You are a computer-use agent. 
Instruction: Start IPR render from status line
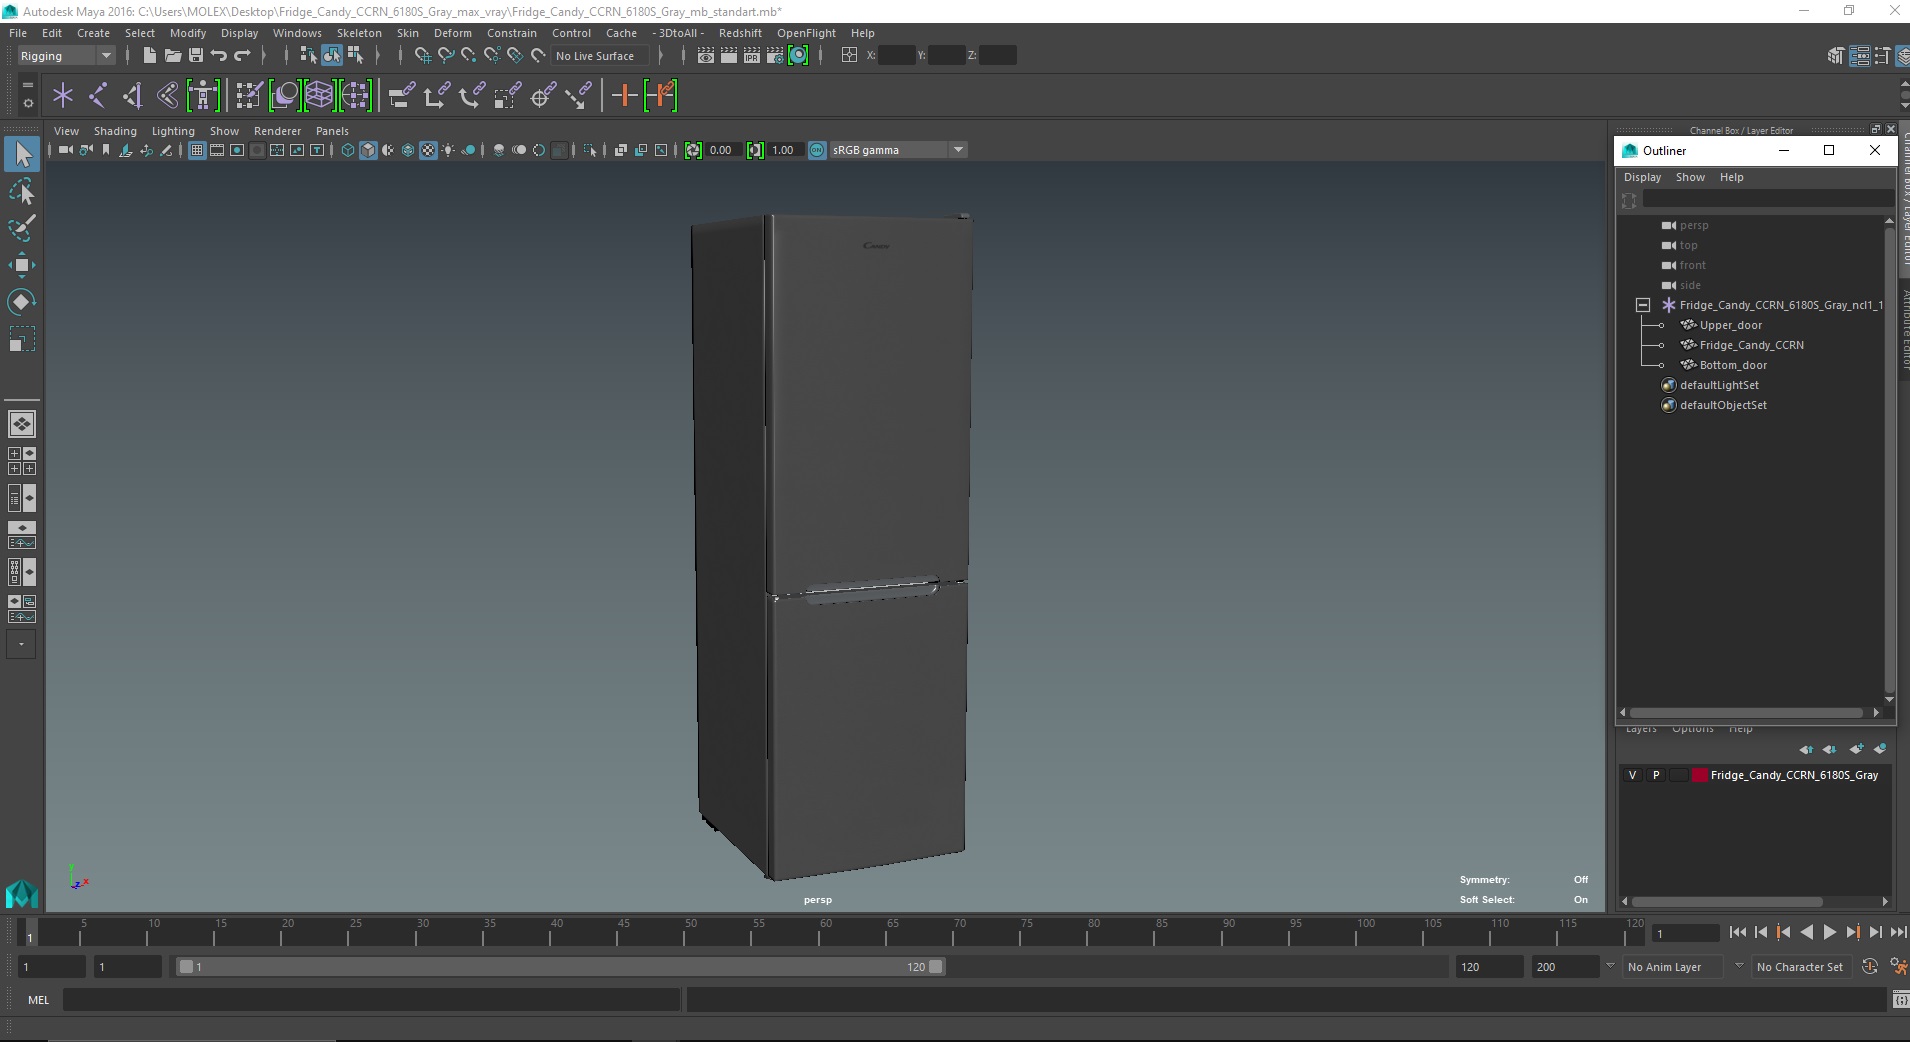(752, 56)
